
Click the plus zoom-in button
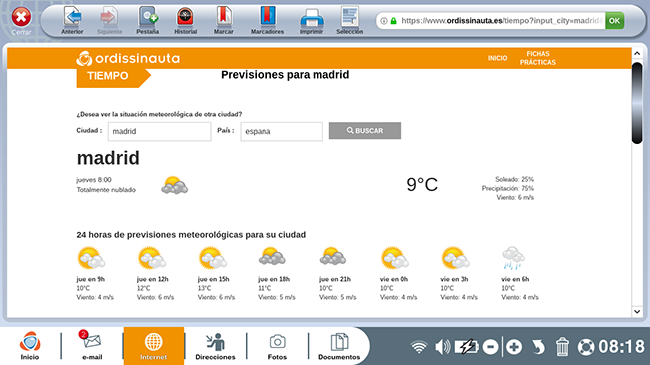[x=514, y=347]
